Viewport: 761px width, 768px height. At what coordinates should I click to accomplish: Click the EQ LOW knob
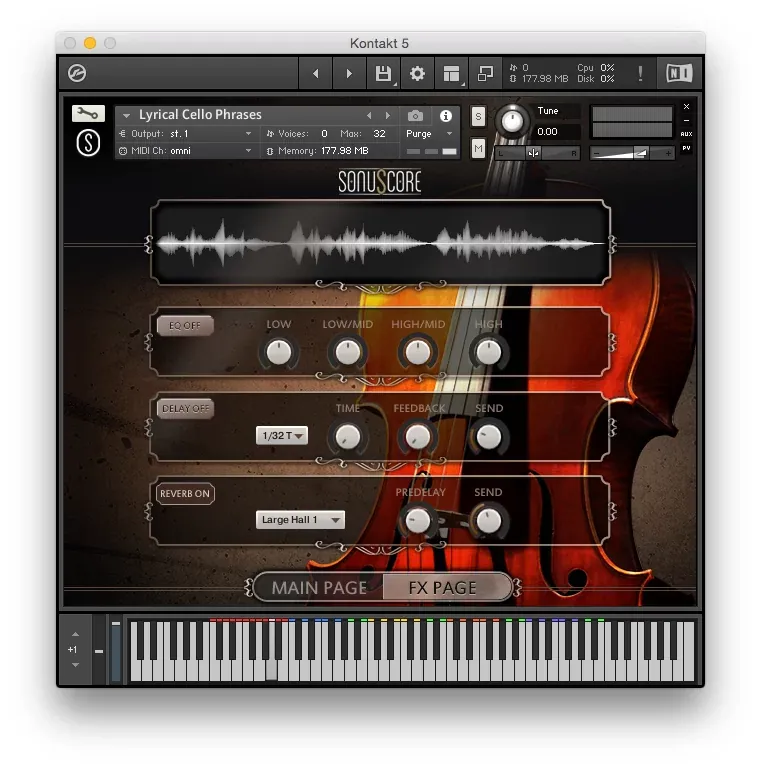(x=279, y=352)
